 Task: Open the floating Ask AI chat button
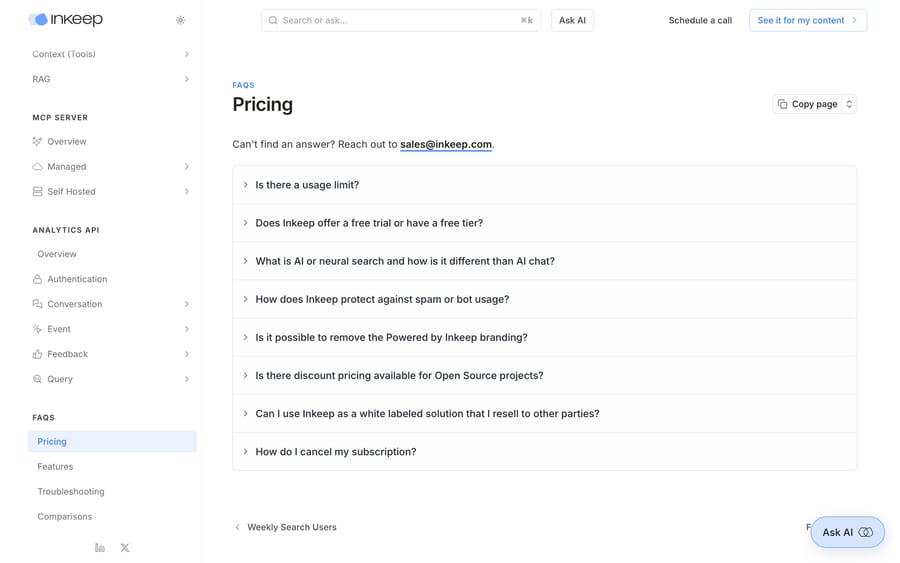[x=847, y=533]
